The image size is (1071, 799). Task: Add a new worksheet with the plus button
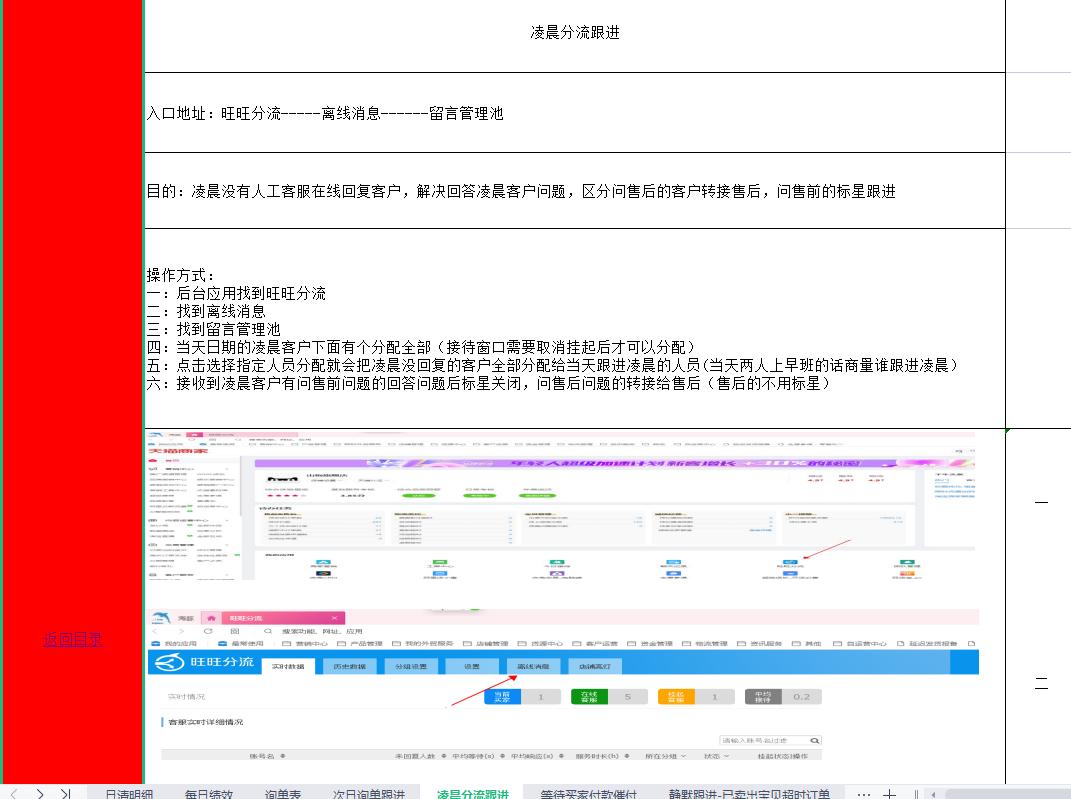pyautogui.click(x=888, y=789)
